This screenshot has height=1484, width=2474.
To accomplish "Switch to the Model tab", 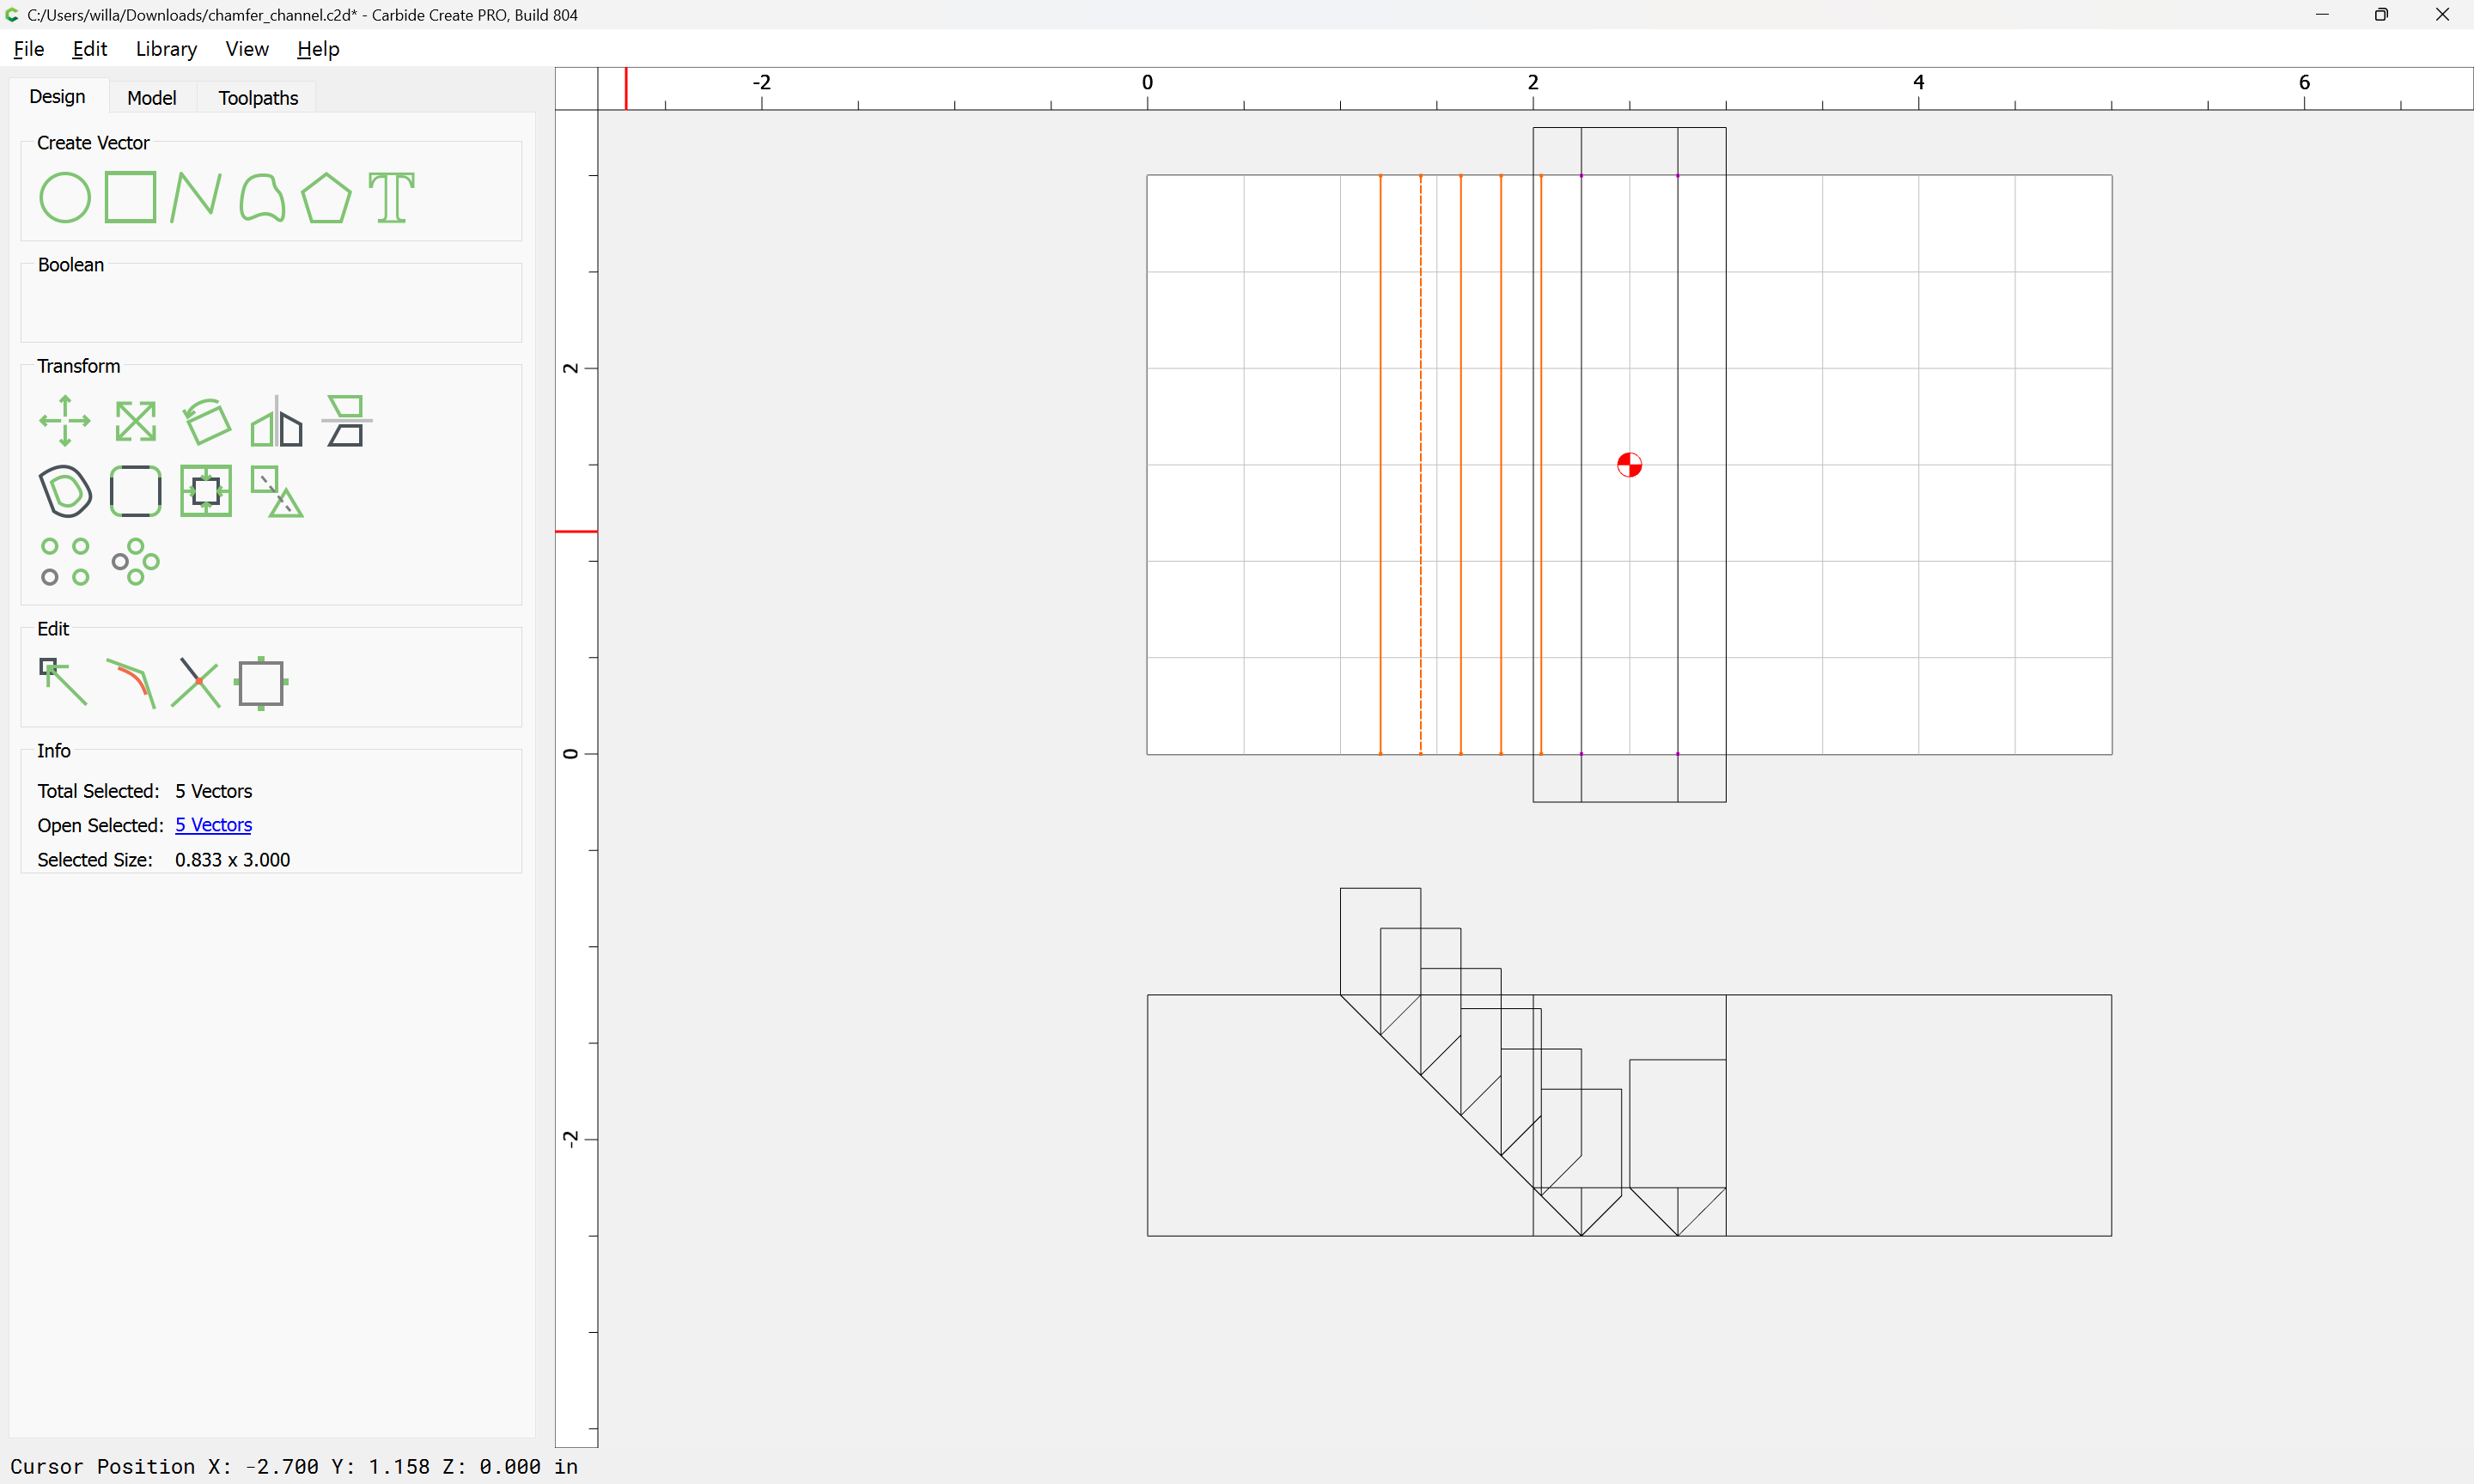I will [151, 98].
